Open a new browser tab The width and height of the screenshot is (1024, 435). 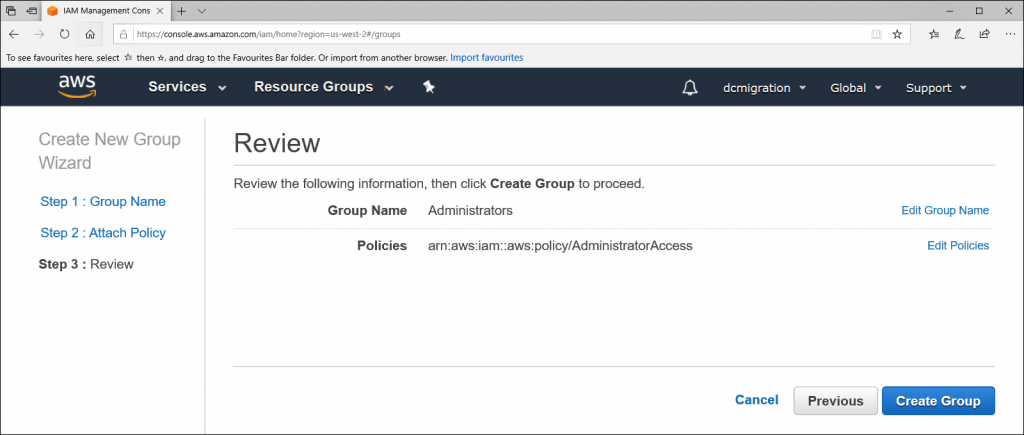tap(181, 10)
